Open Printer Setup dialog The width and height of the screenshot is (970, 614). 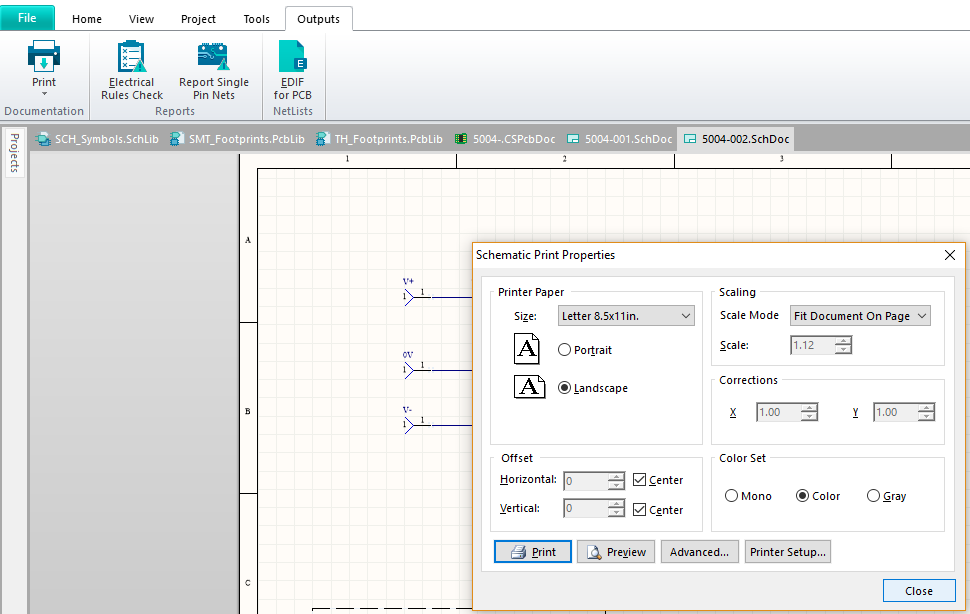787,552
